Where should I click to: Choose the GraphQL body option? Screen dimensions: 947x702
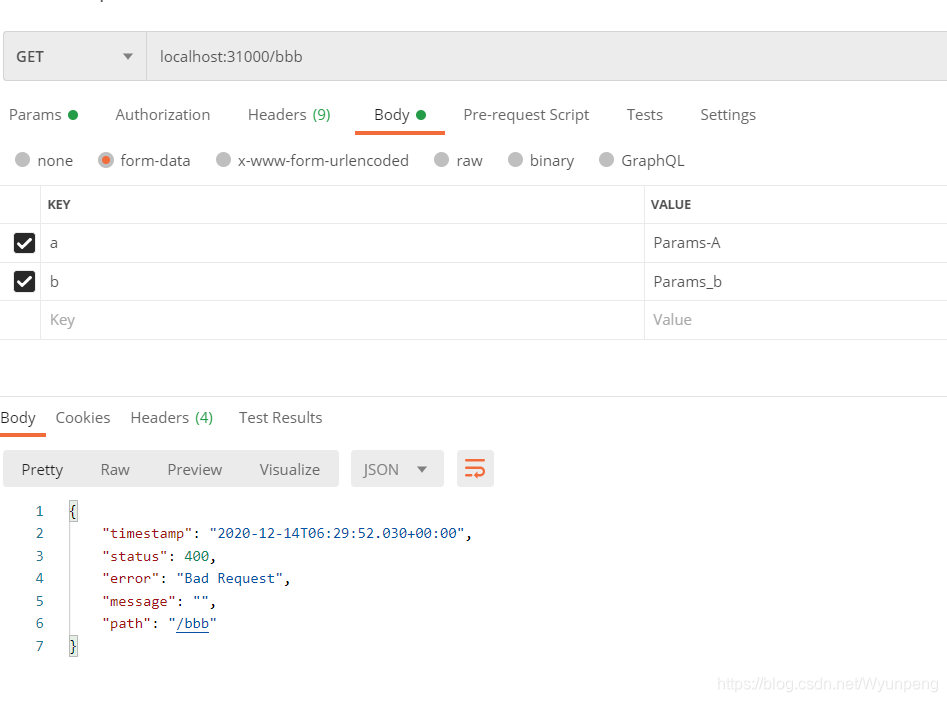[606, 160]
